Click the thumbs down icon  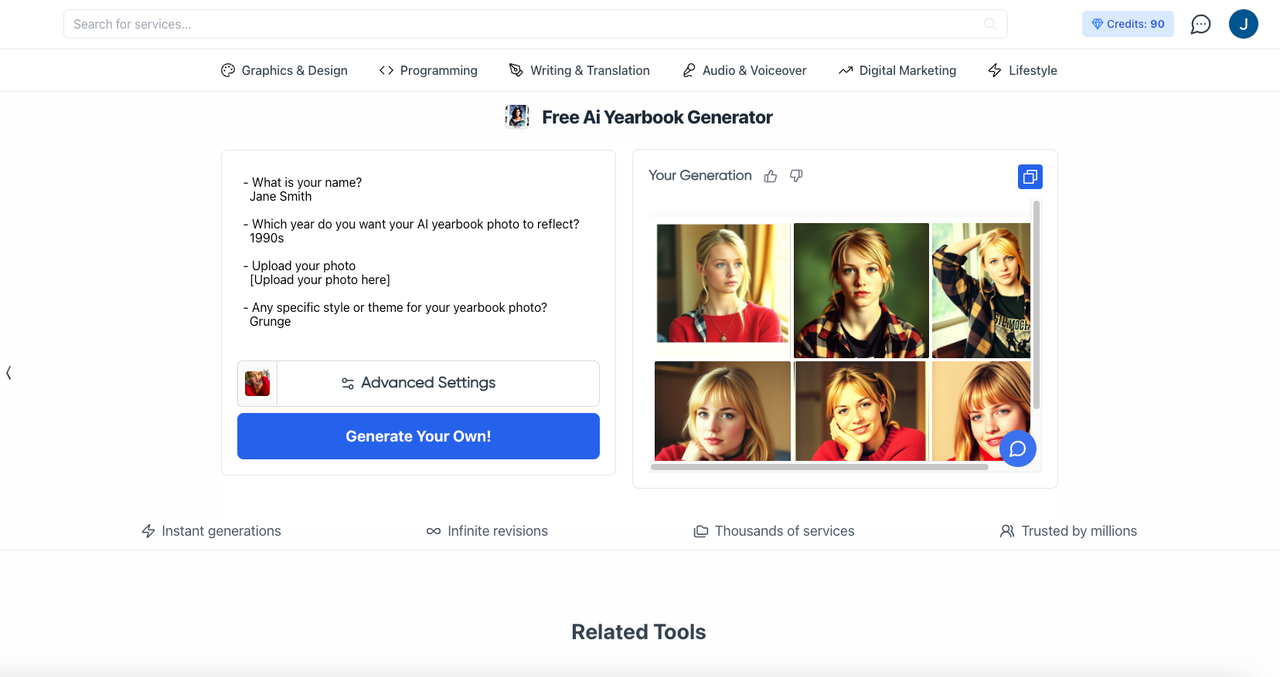pyautogui.click(x=796, y=176)
